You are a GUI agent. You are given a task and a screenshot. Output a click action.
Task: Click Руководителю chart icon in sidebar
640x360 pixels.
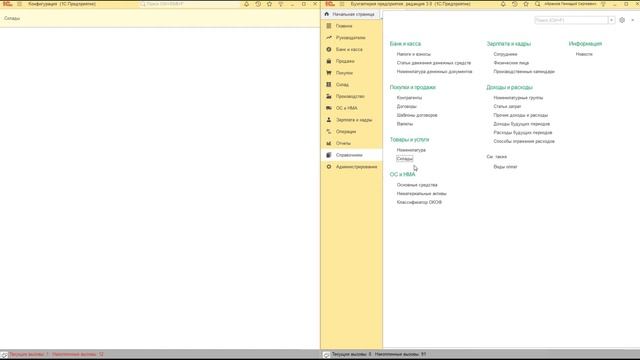pyautogui.click(x=329, y=38)
